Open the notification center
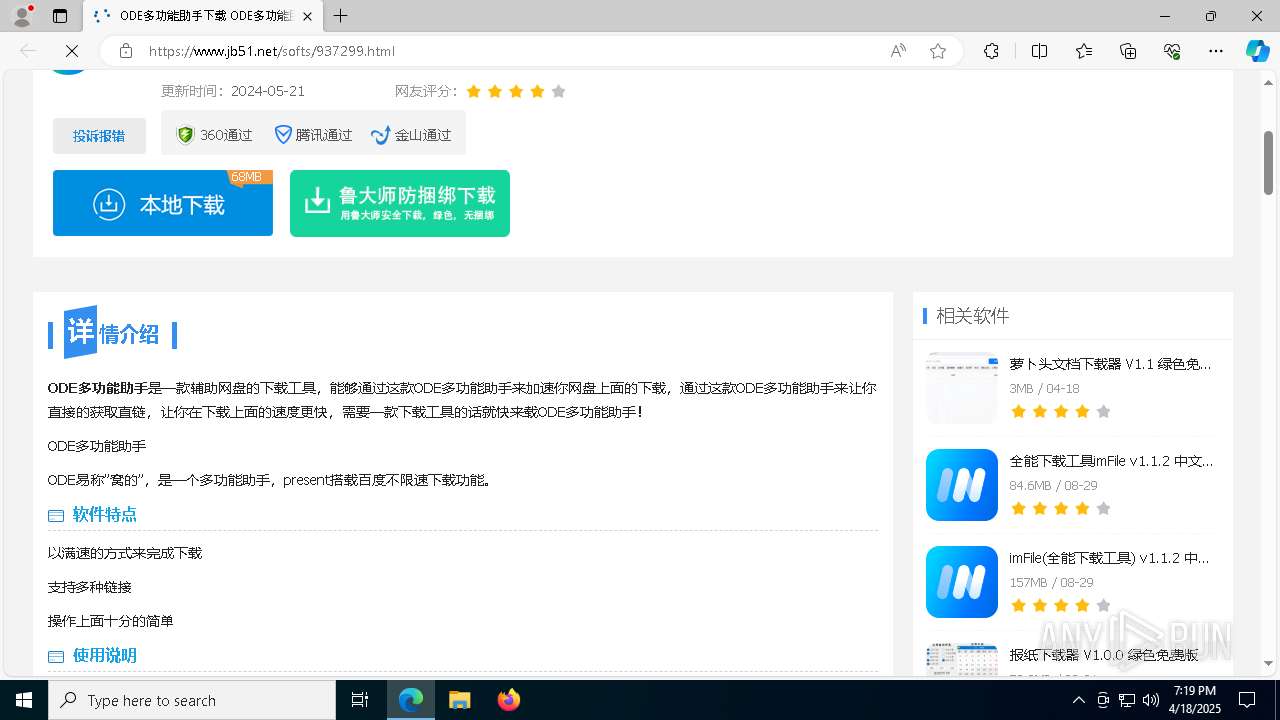1280x720 pixels. [1247, 700]
